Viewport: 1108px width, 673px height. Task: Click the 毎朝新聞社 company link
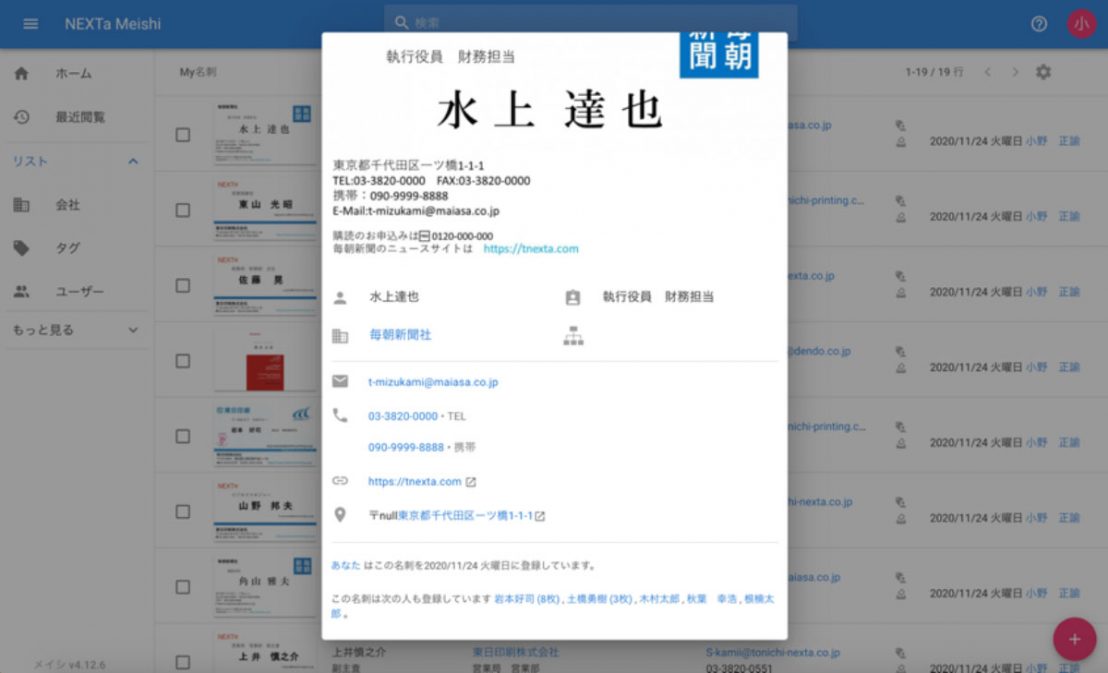click(x=400, y=335)
